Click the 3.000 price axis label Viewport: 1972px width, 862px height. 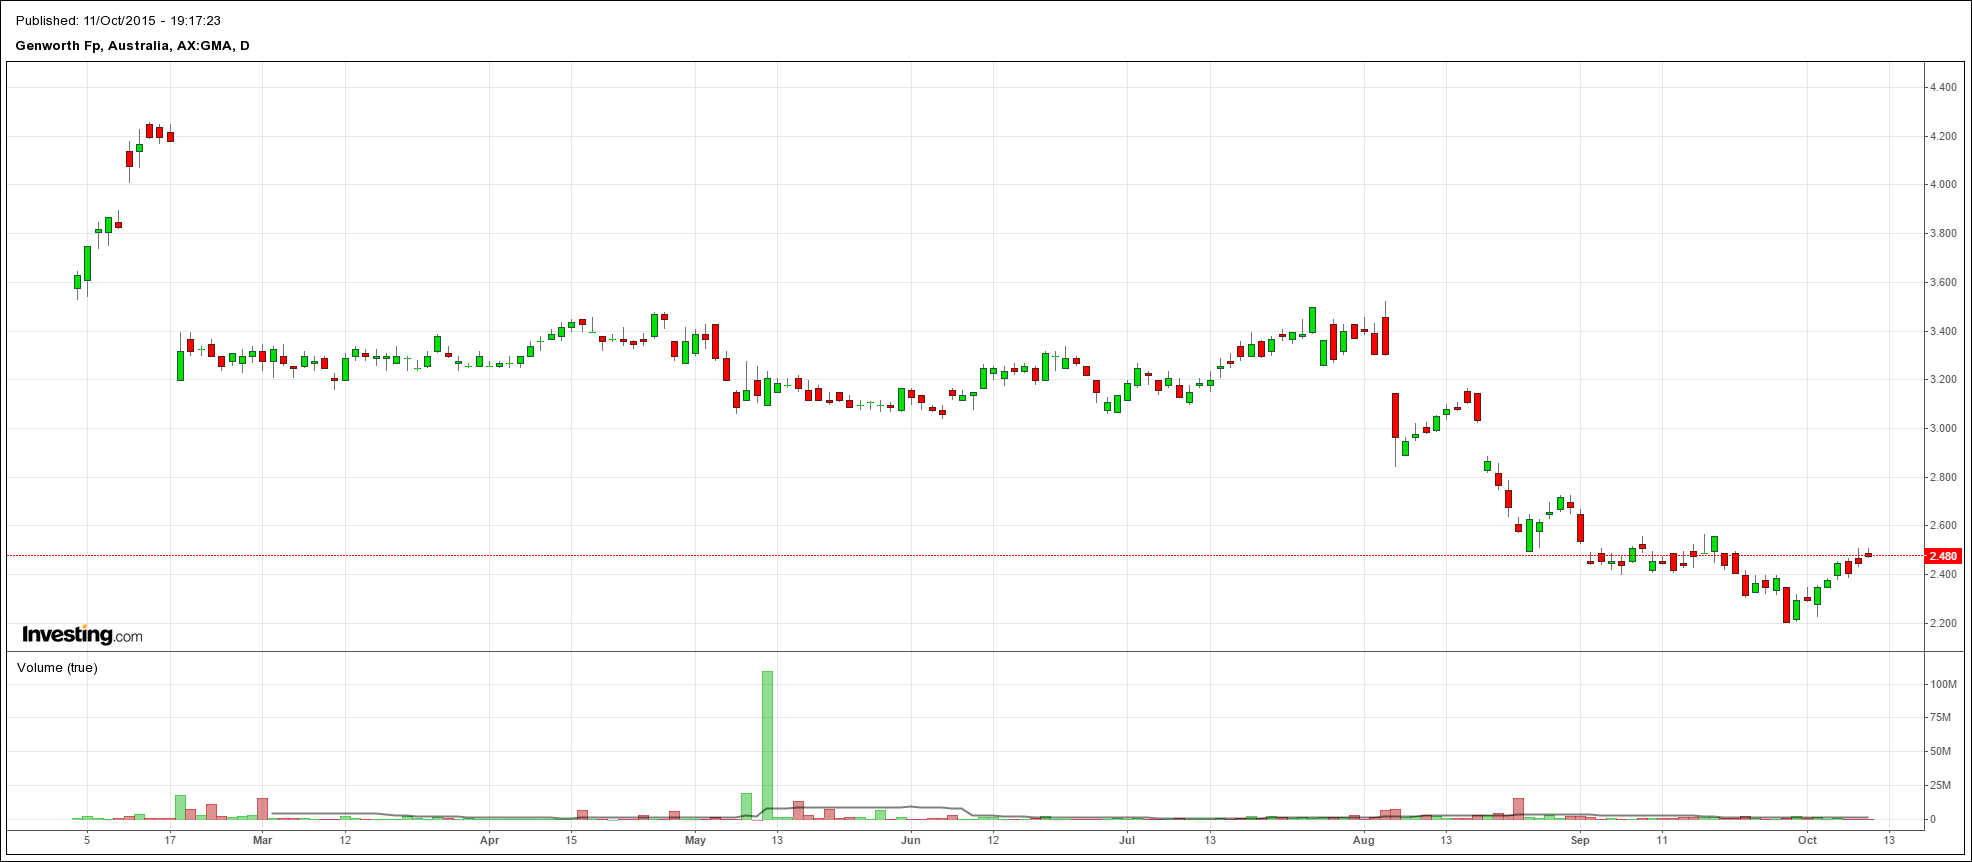pos(1943,429)
